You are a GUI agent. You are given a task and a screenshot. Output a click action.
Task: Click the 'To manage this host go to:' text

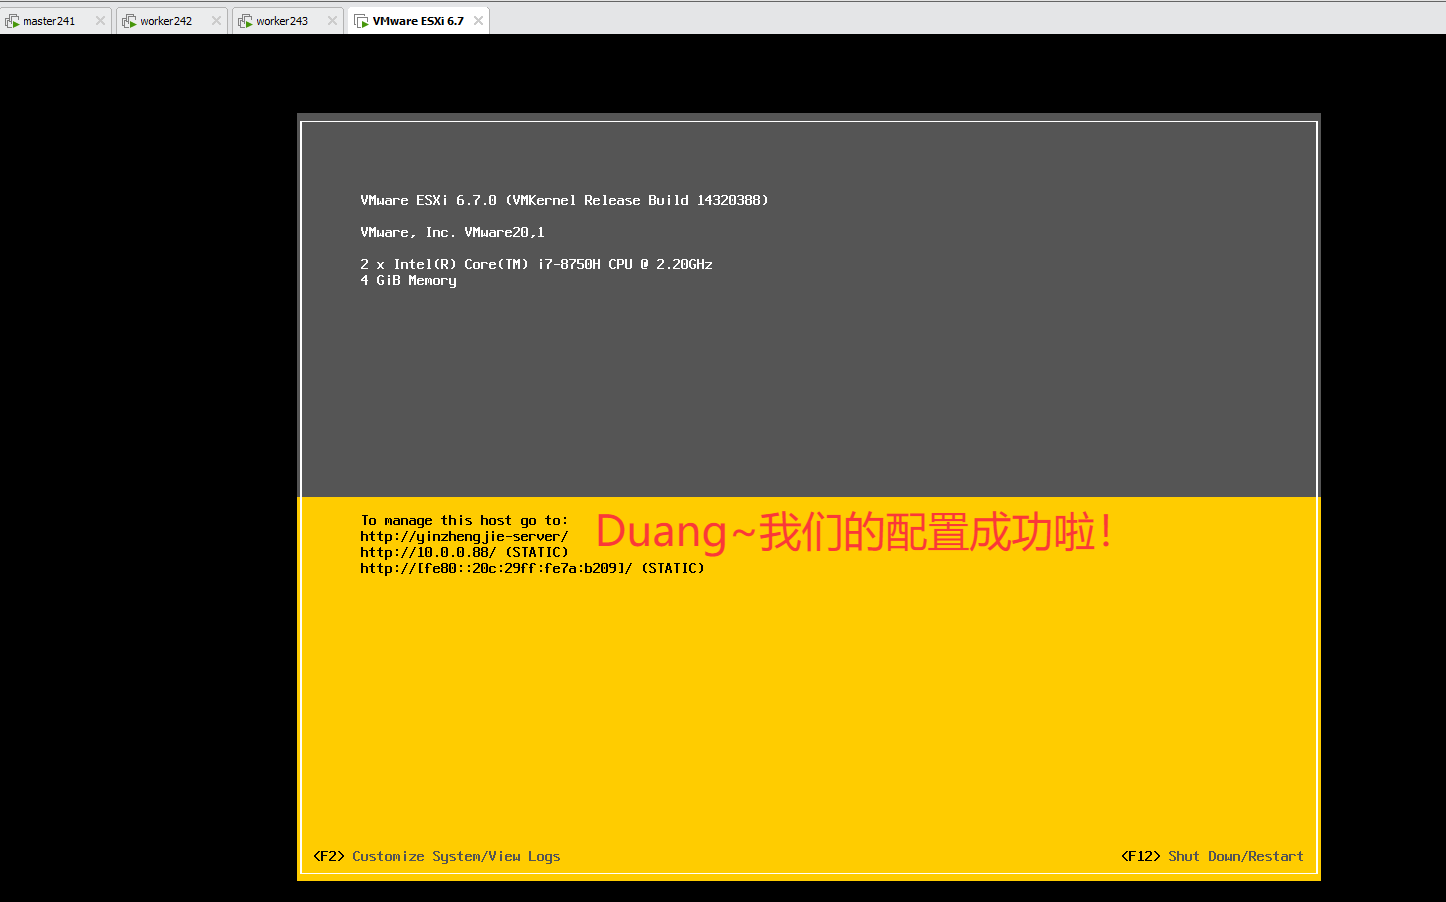point(464,521)
